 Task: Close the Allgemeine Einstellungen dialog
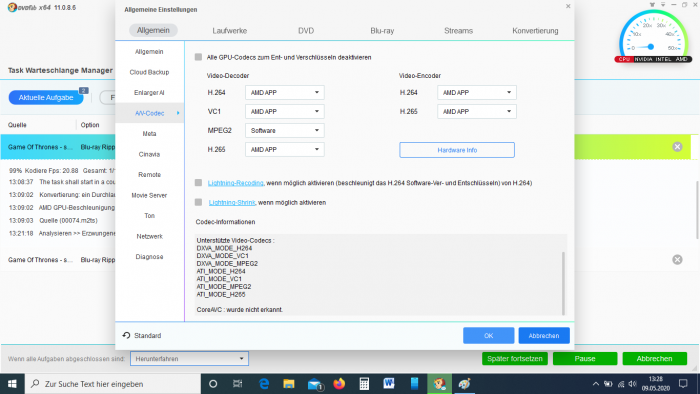point(568,6)
